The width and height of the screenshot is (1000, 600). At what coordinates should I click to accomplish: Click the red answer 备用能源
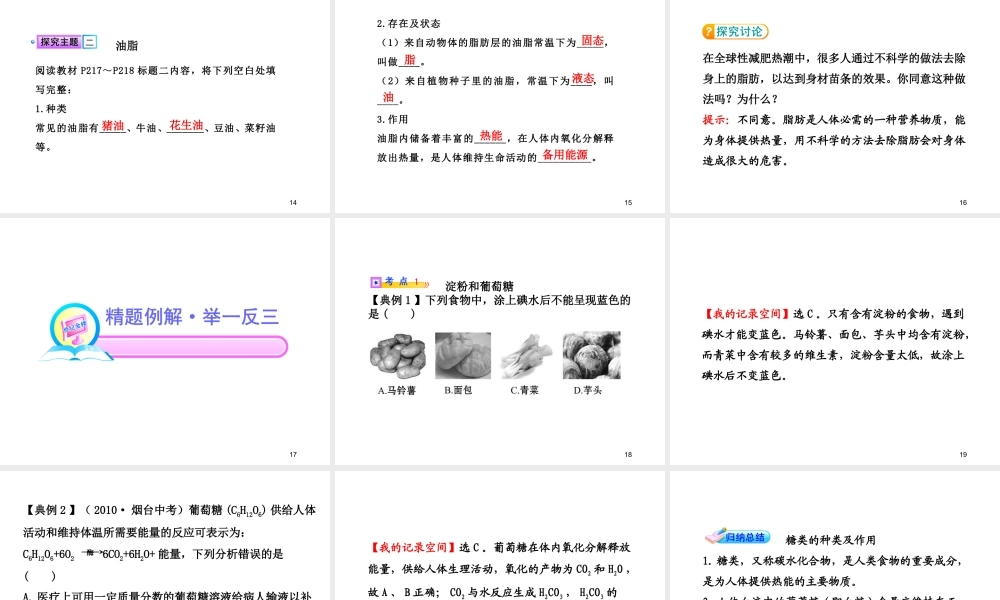(x=565, y=154)
